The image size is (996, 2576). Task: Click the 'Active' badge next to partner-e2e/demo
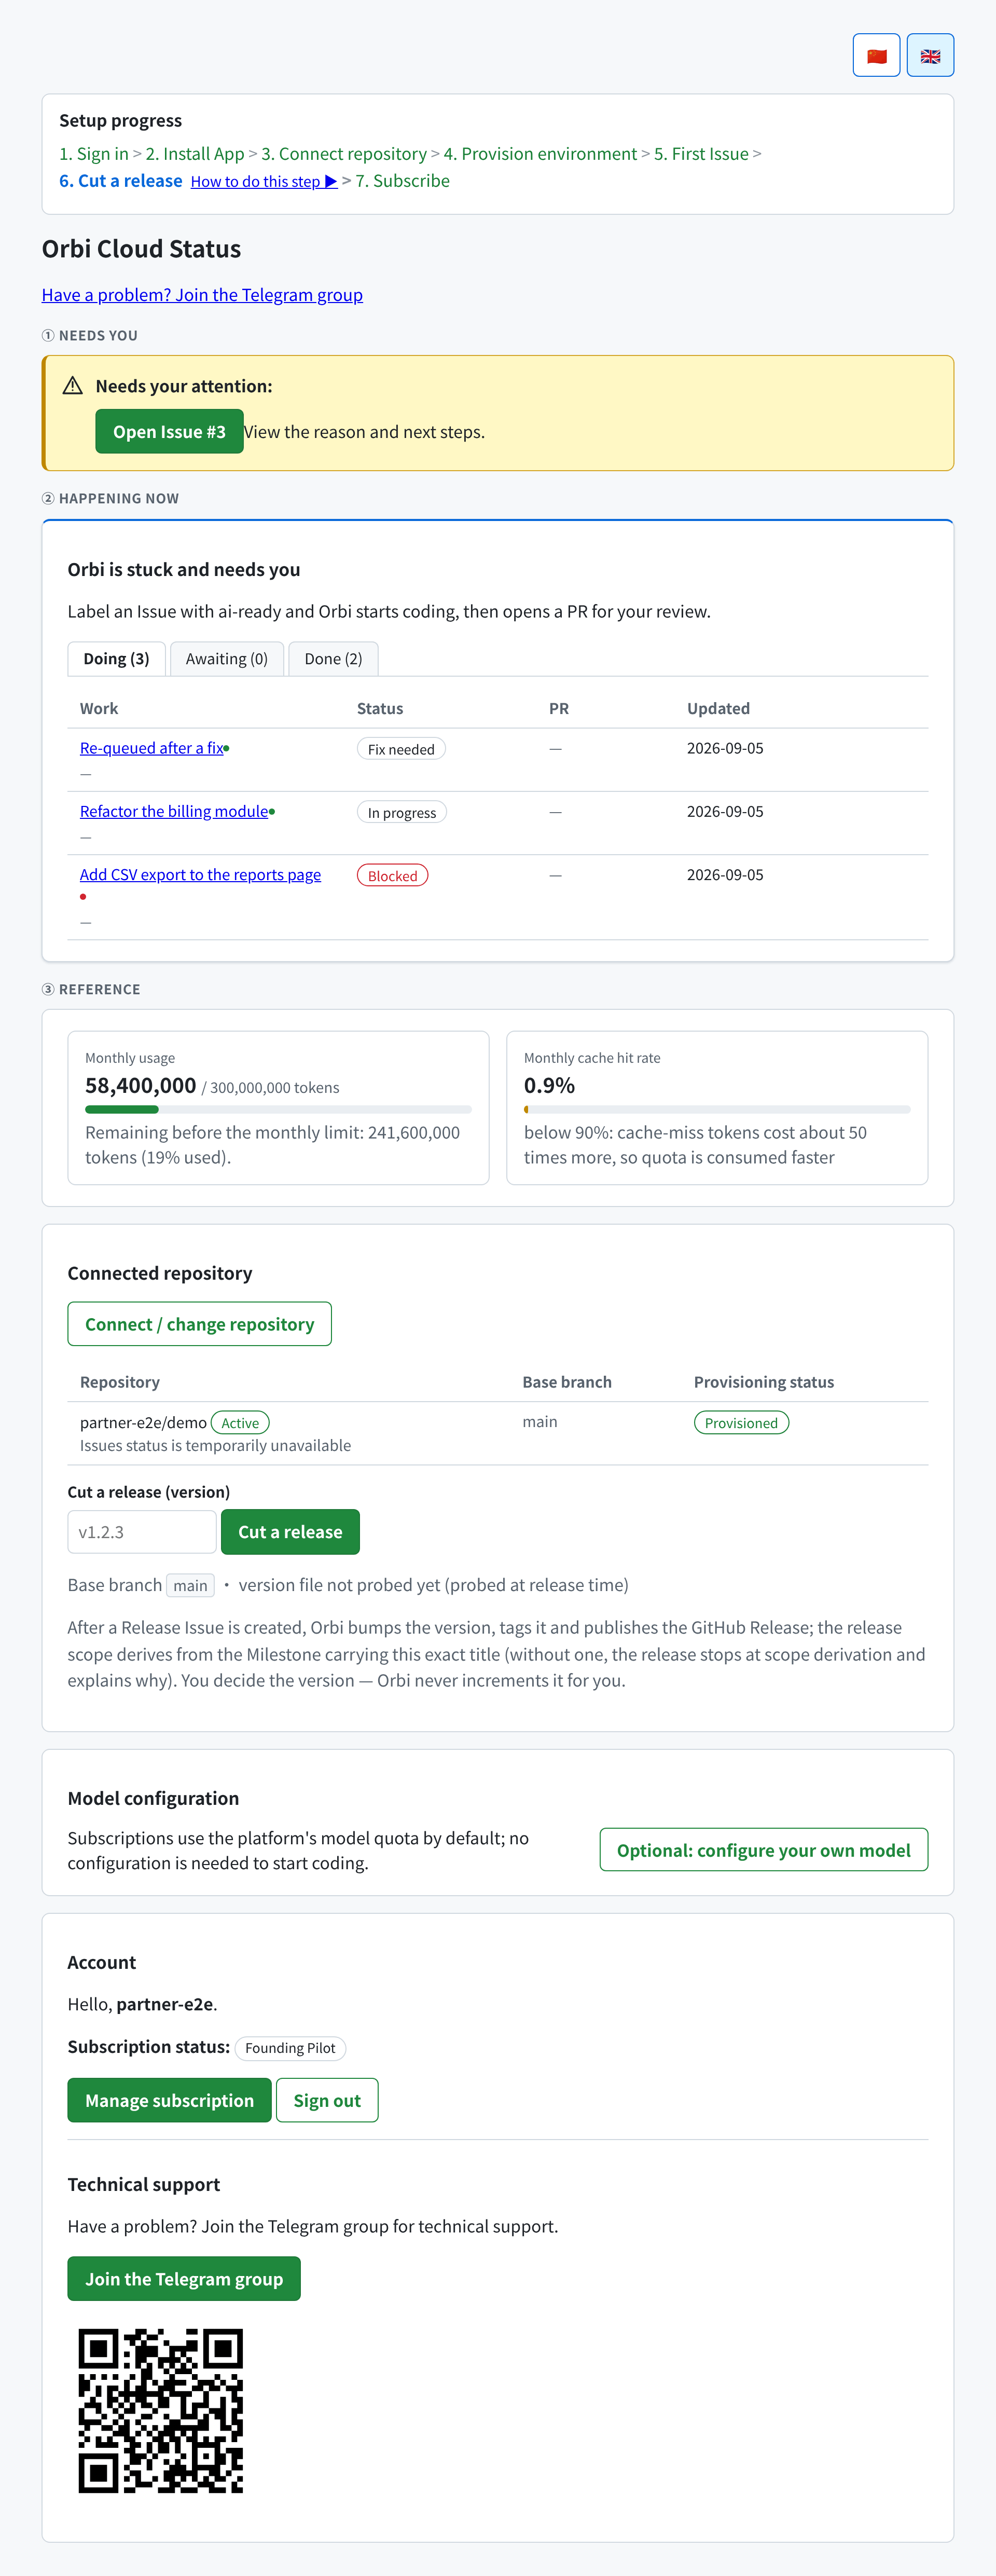240,1423
